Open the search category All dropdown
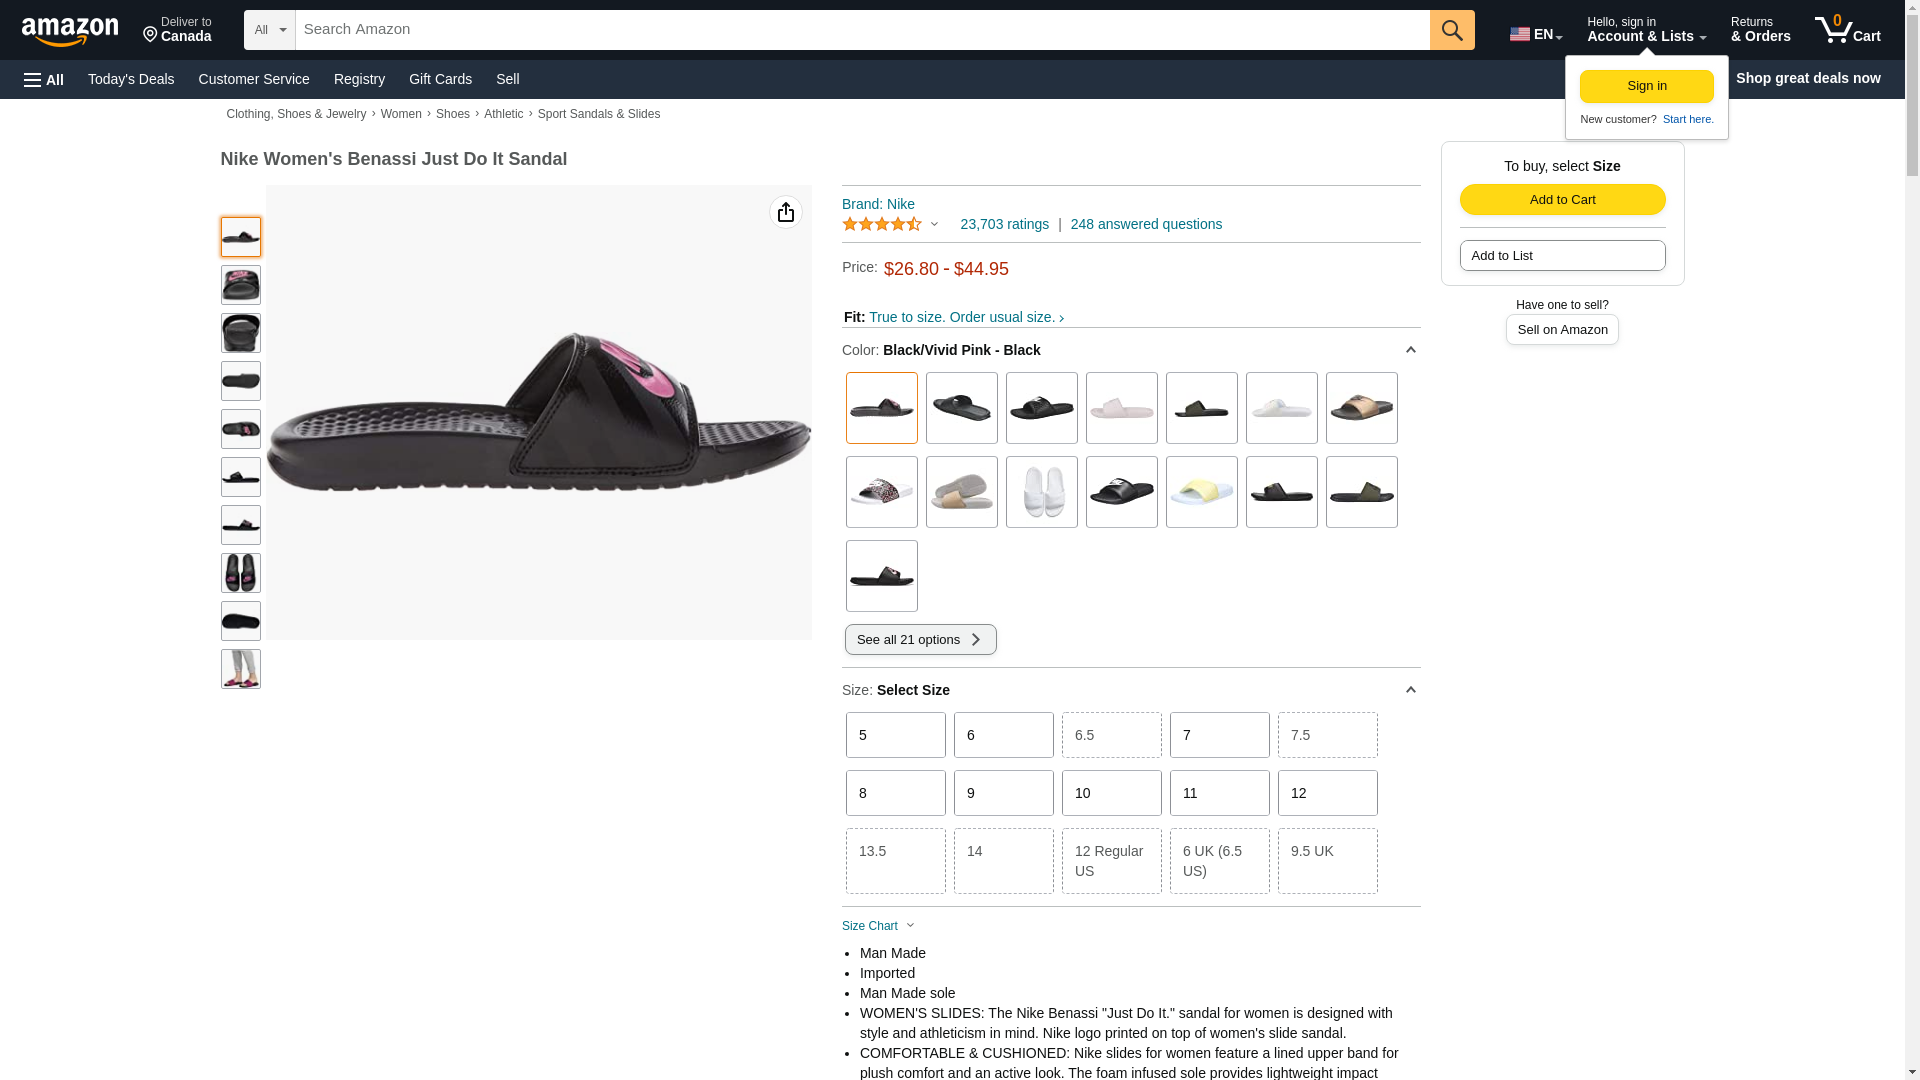Image resolution: width=1920 pixels, height=1080 pixels. 269,30
